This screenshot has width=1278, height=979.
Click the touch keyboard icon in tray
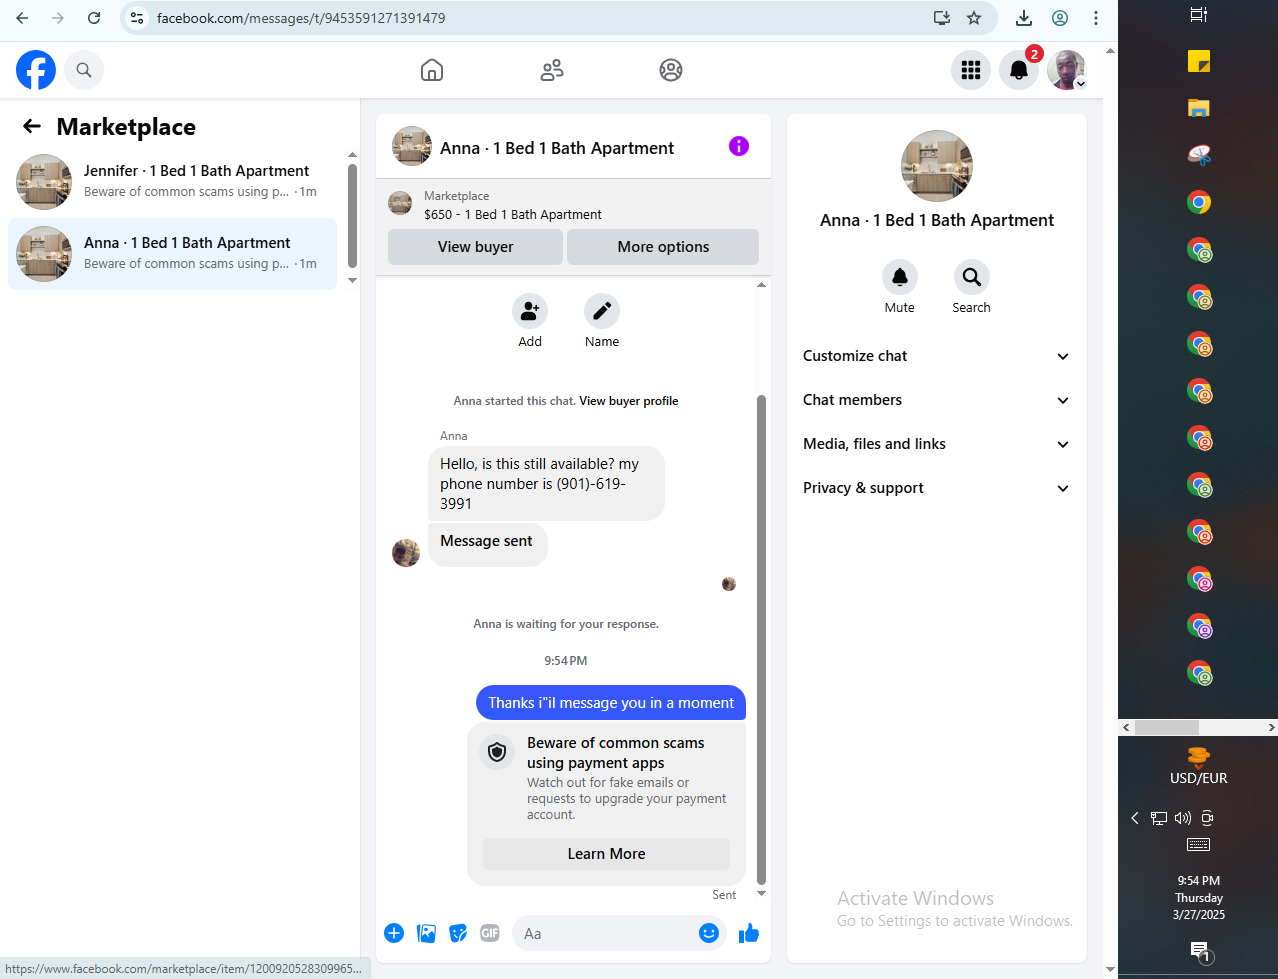[1198, 845]
